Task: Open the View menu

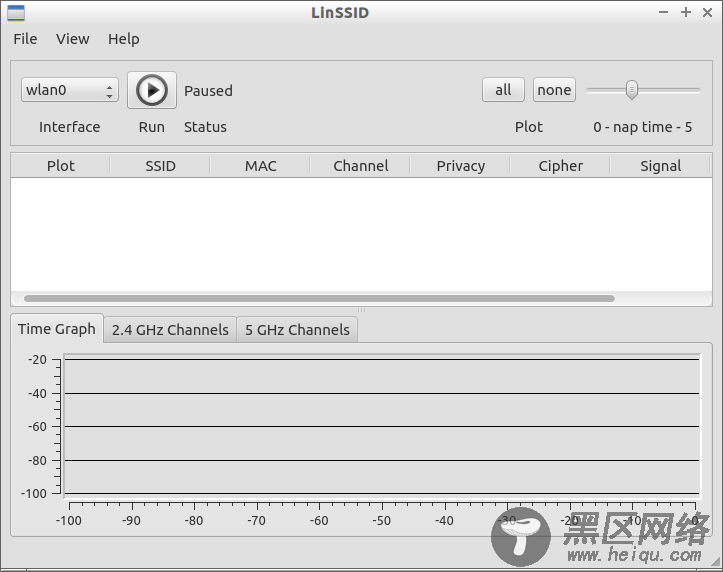Action: [72, 39]
